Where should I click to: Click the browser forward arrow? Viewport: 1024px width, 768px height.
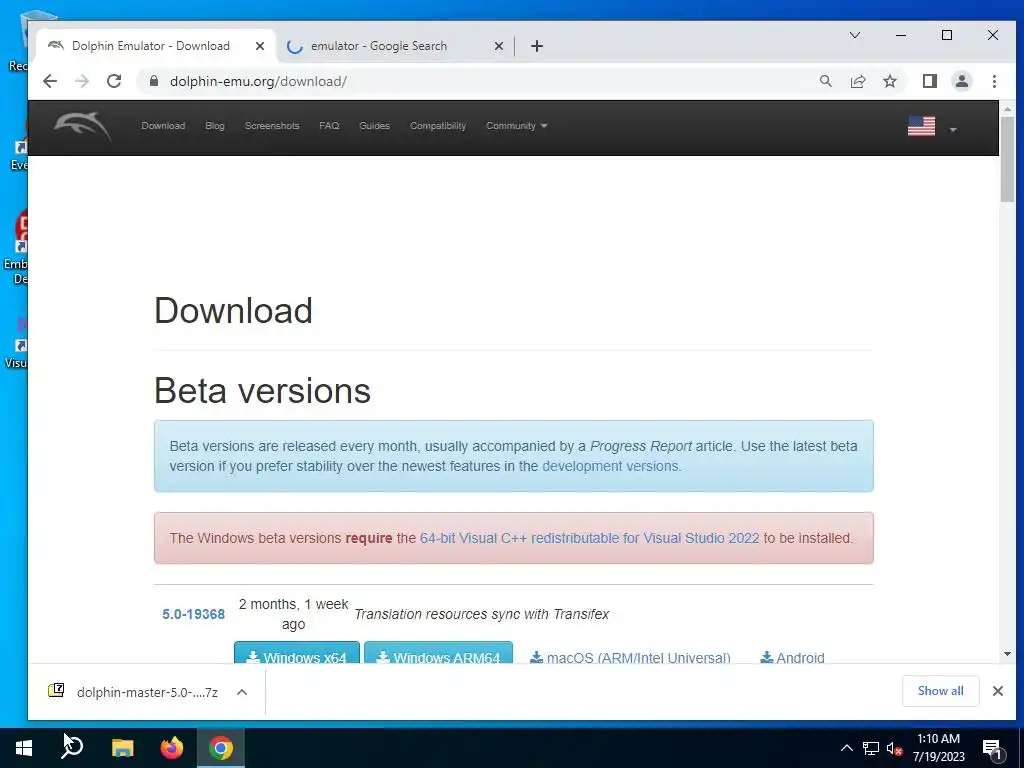(x=82, y=81)
